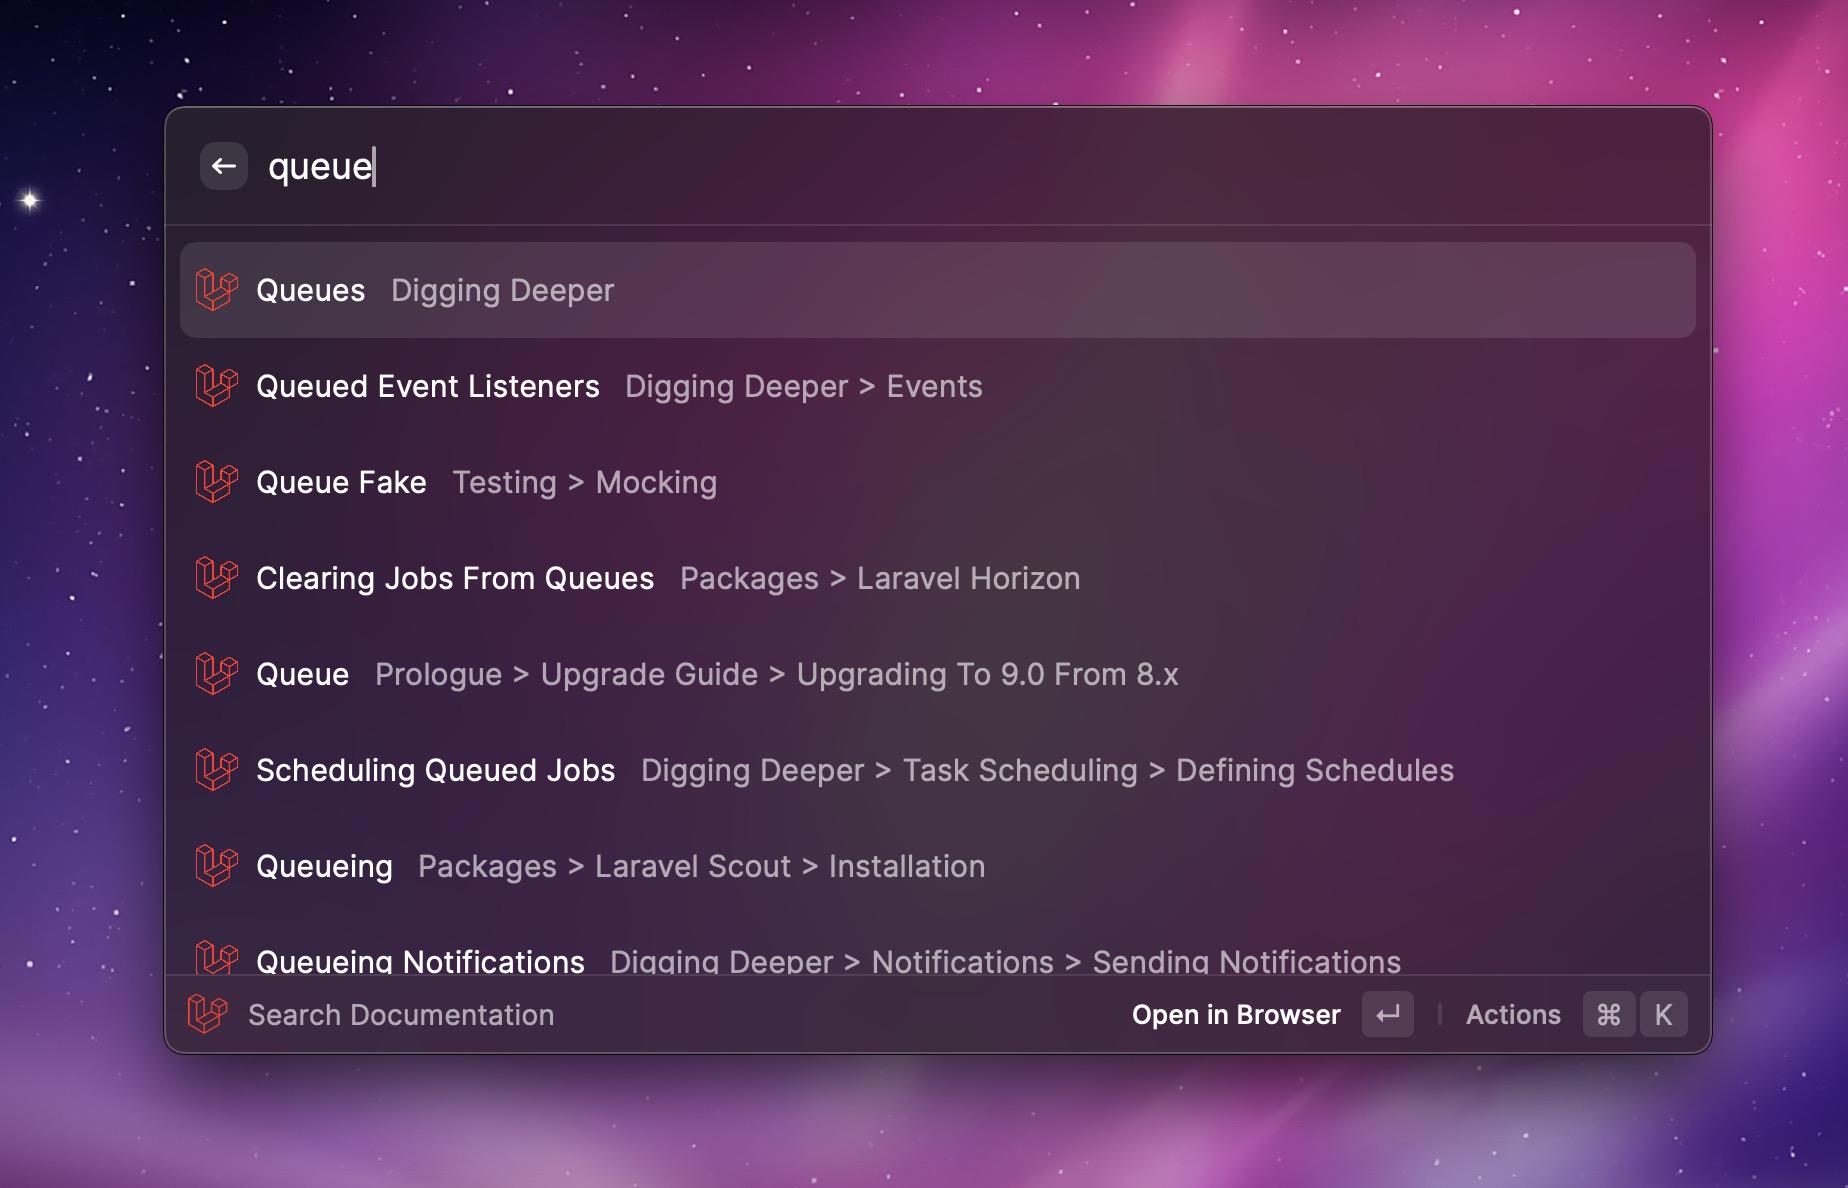
Task: Click the Laravel icon beside Queues
Action: pyautogui.click(x=216, y=290)
